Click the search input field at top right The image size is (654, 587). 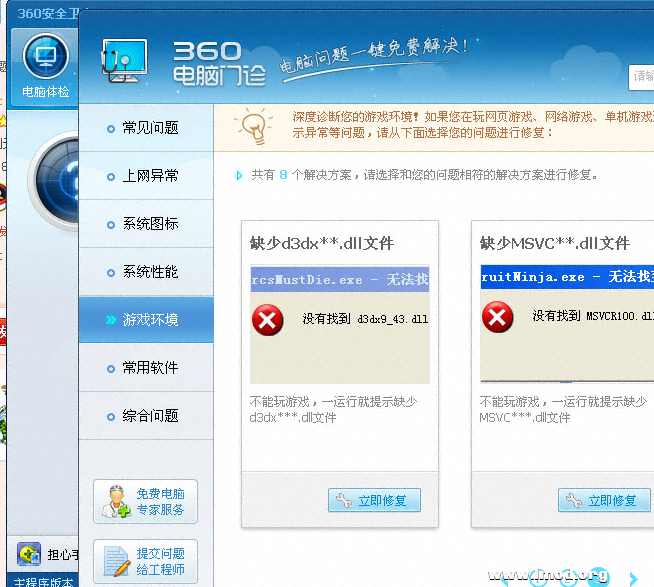[x=641, y=77]
